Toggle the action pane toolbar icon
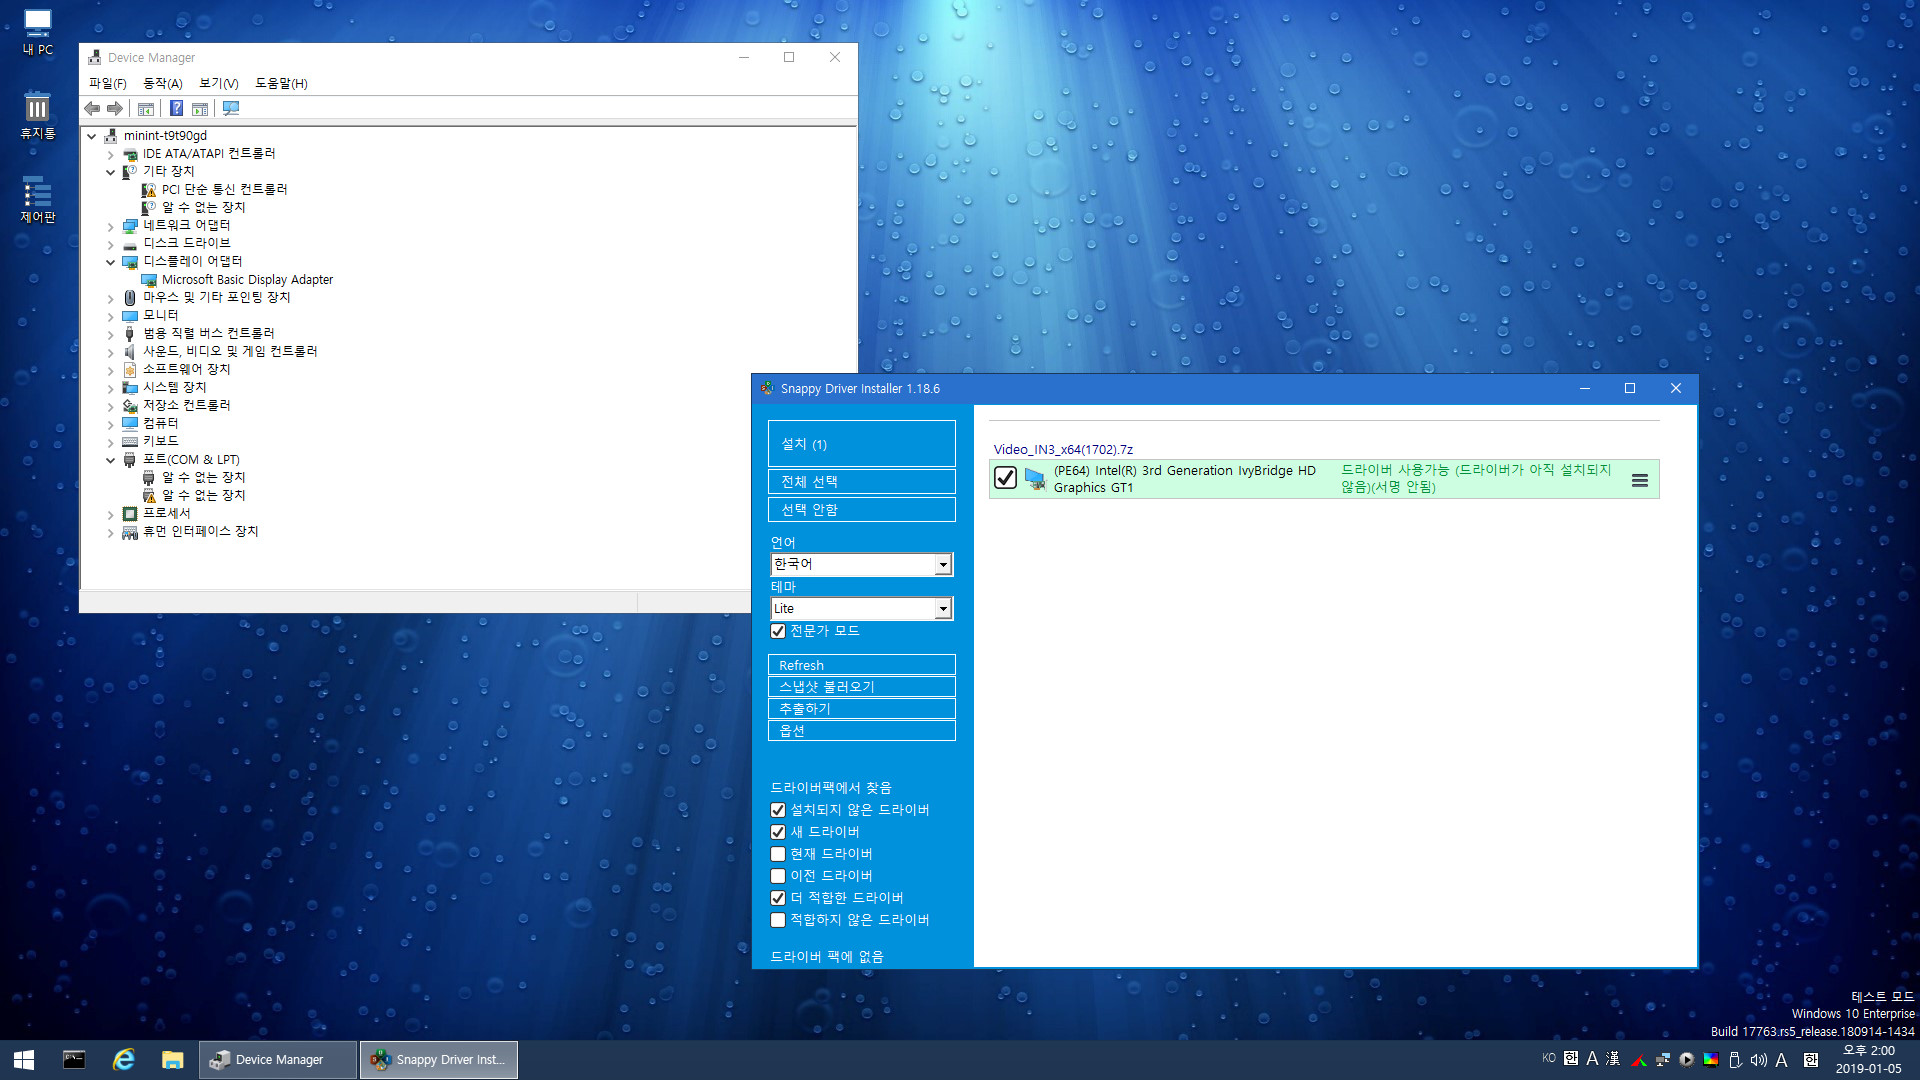This screenshot has width=1920, height=1080. click(200, 108)
